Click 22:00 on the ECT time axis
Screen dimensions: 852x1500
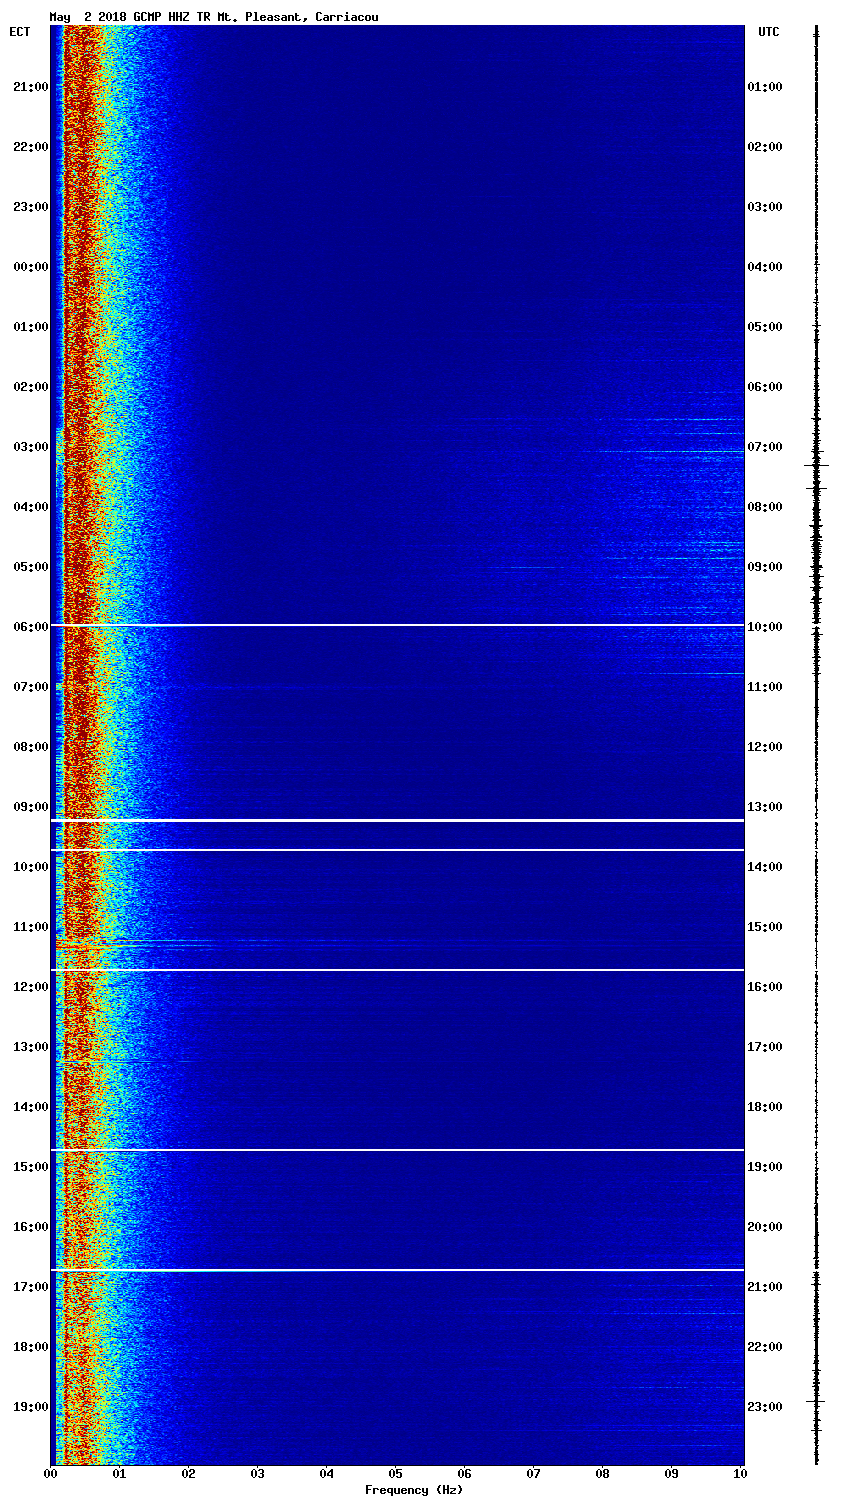(30, 147)
